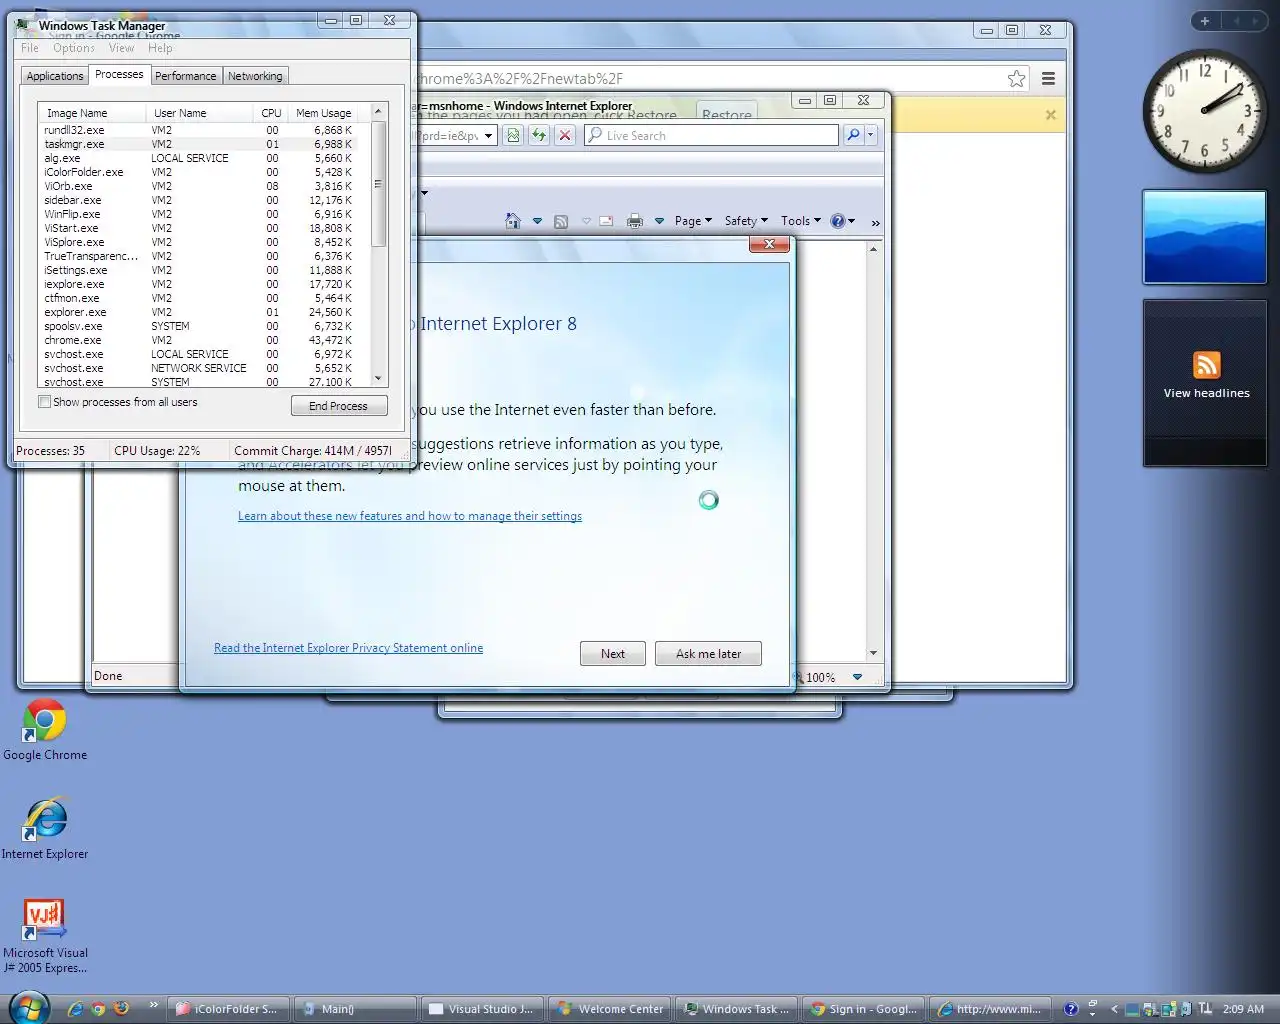This screenshot has width=1280, height=1024.
Task: Click End Process button
Action: click(339, 406)
